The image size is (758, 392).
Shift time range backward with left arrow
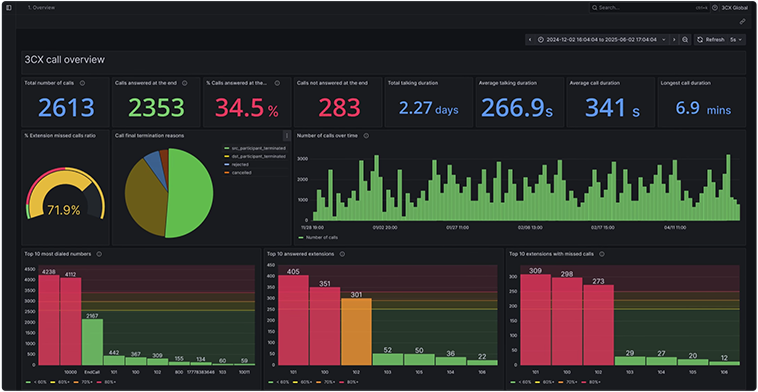coord(530,40)
